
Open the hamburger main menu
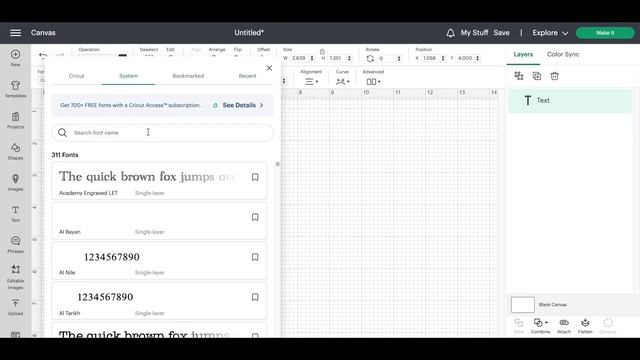[x=16, y=33]
